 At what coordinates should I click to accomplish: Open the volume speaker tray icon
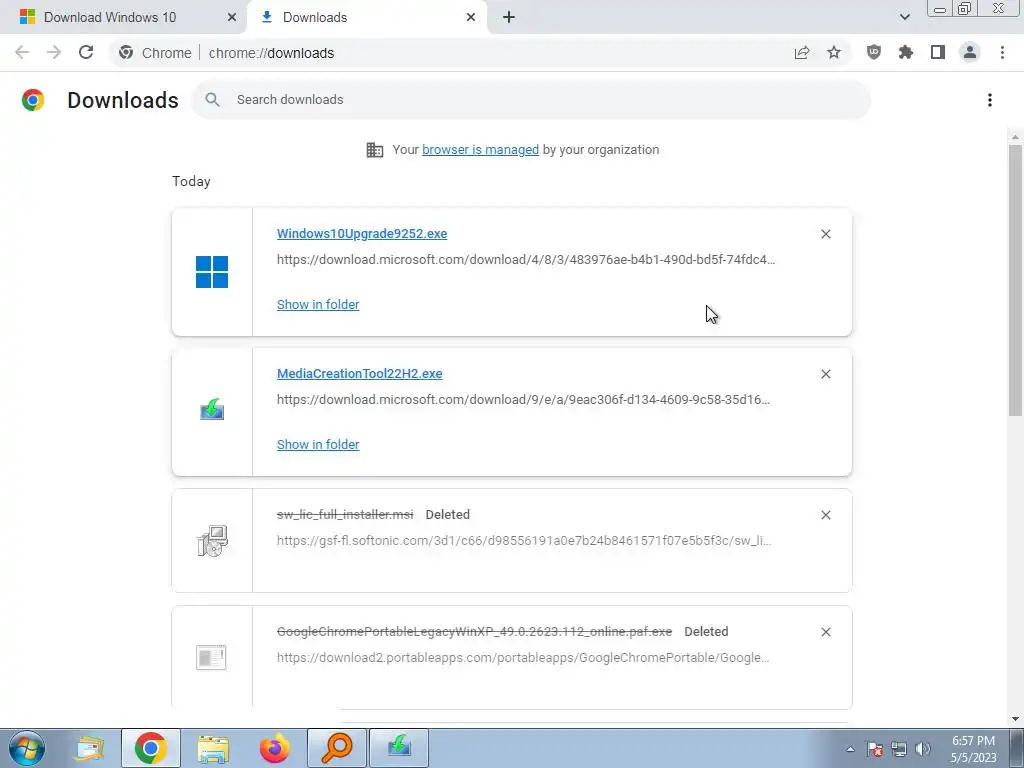click(923, 749)
